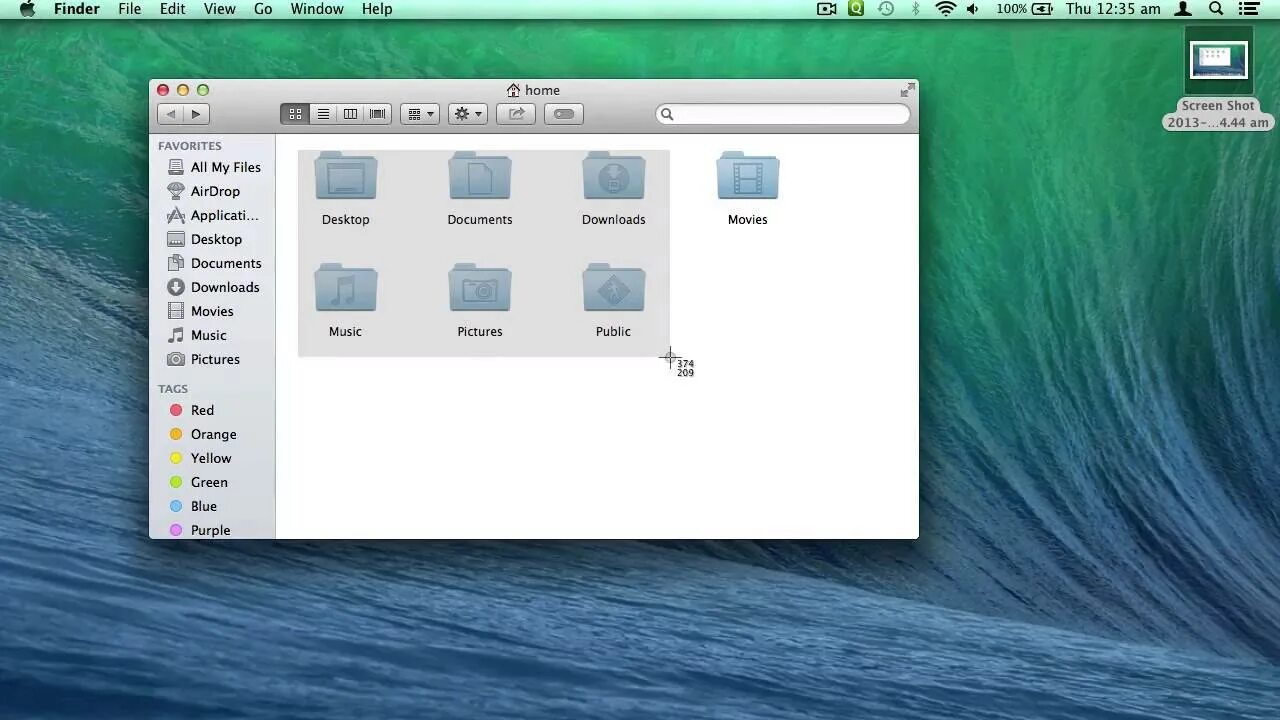Open All My Files in sidebar

[x=213, y=167]
